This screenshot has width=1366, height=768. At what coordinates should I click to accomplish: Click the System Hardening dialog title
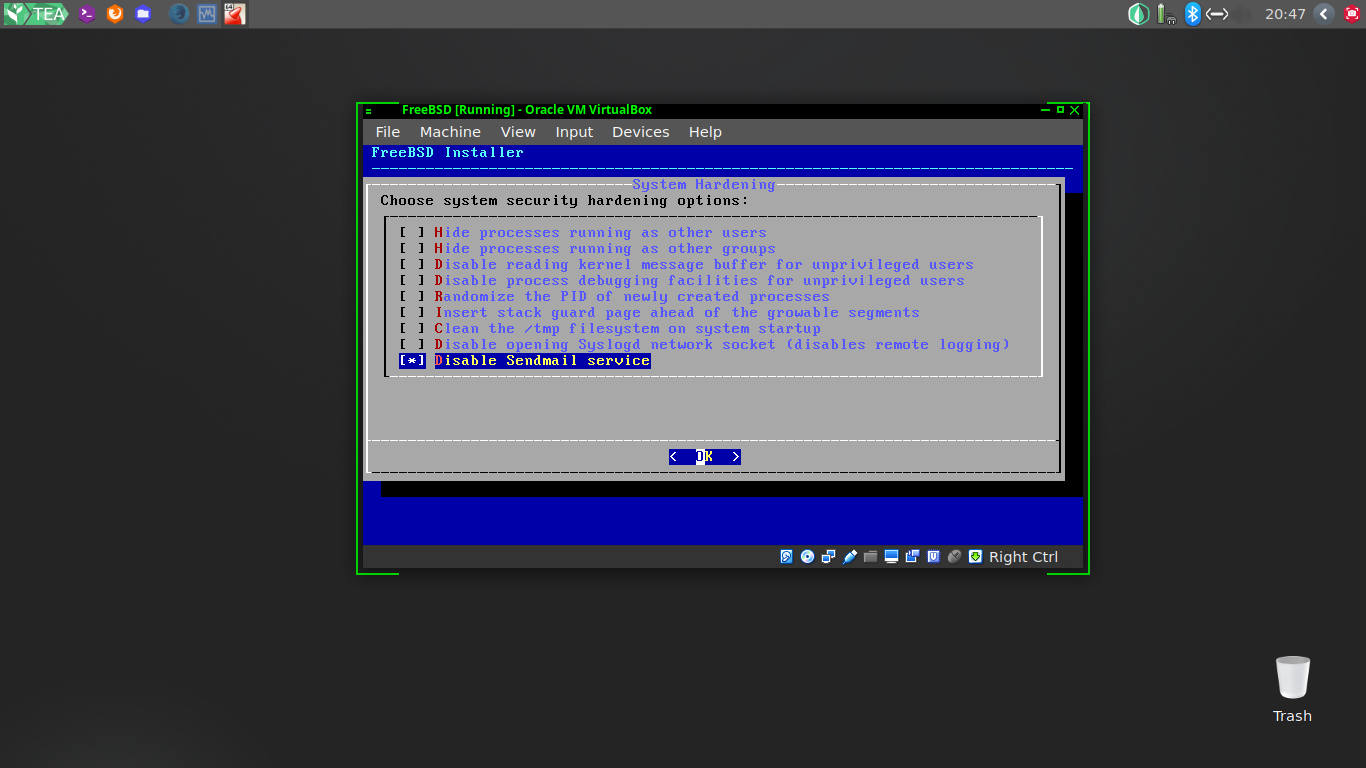click(704, 185)
